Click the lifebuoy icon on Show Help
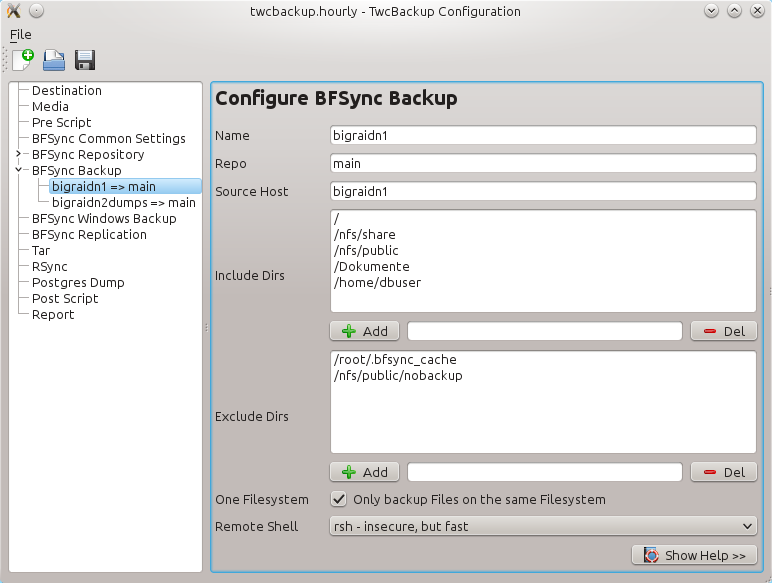772x583 pixels. [651, 555]
